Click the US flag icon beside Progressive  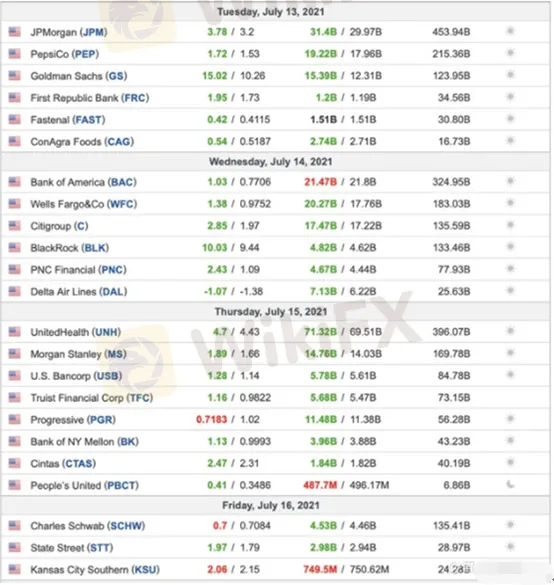15,419
